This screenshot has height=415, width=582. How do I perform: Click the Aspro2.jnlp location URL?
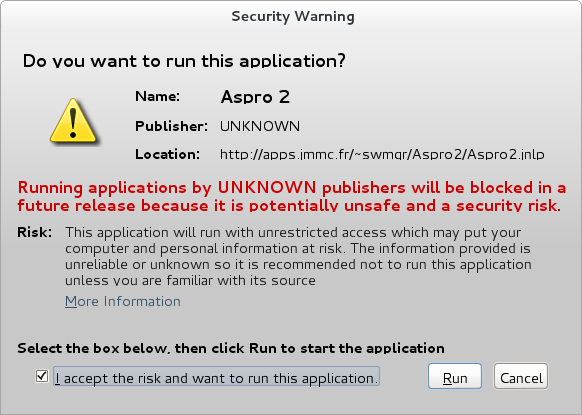pos(382,154)
